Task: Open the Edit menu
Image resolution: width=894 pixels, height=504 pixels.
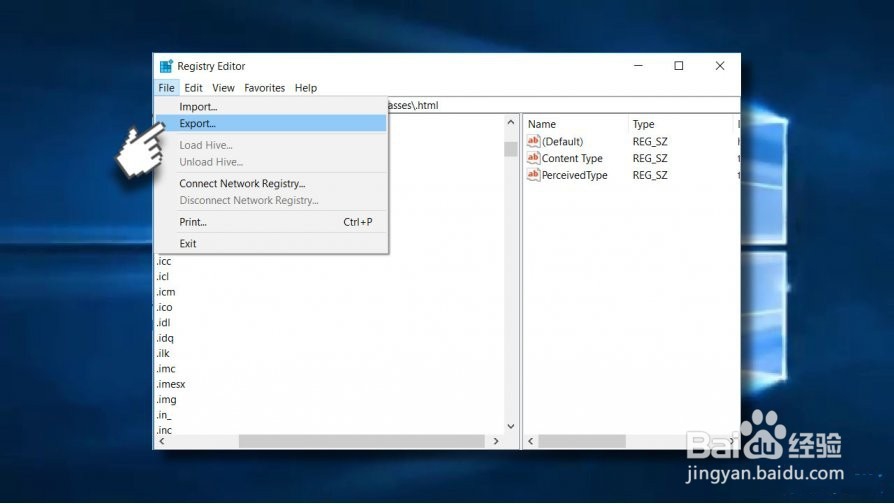Action: click(x=193, y=88)
